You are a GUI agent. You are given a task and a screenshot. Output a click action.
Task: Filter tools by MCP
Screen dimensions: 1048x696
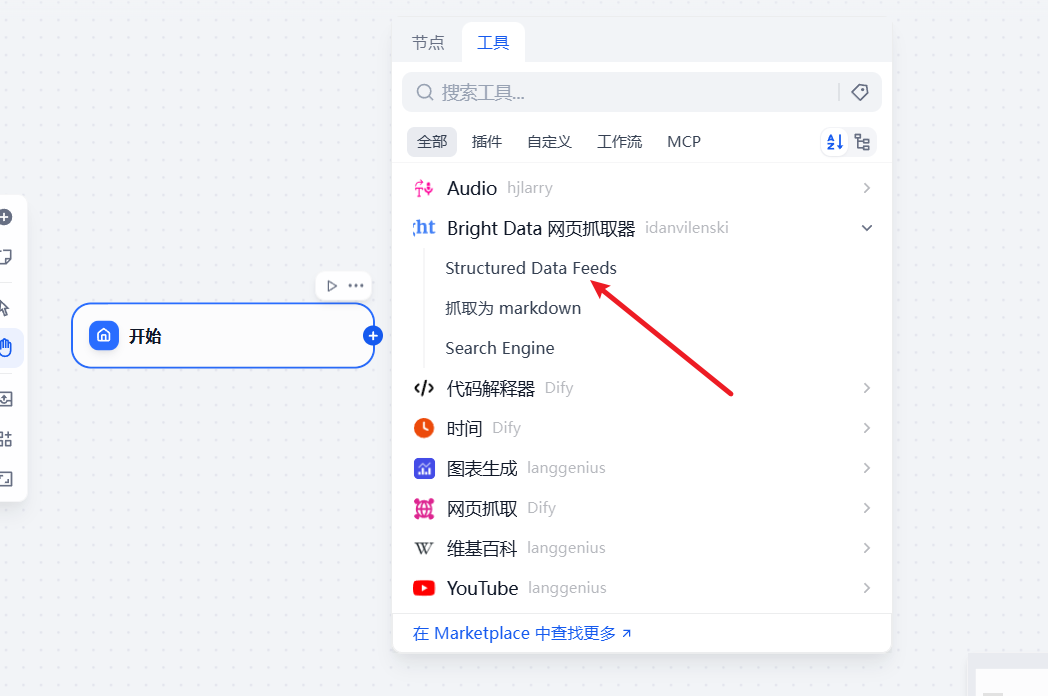[684, 142]
